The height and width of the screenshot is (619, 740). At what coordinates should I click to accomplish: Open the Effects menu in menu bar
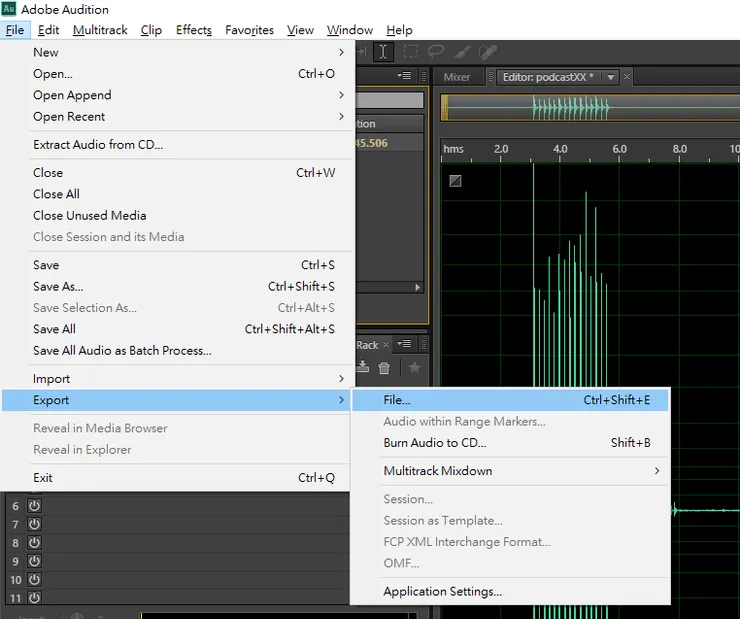[193, 30]
